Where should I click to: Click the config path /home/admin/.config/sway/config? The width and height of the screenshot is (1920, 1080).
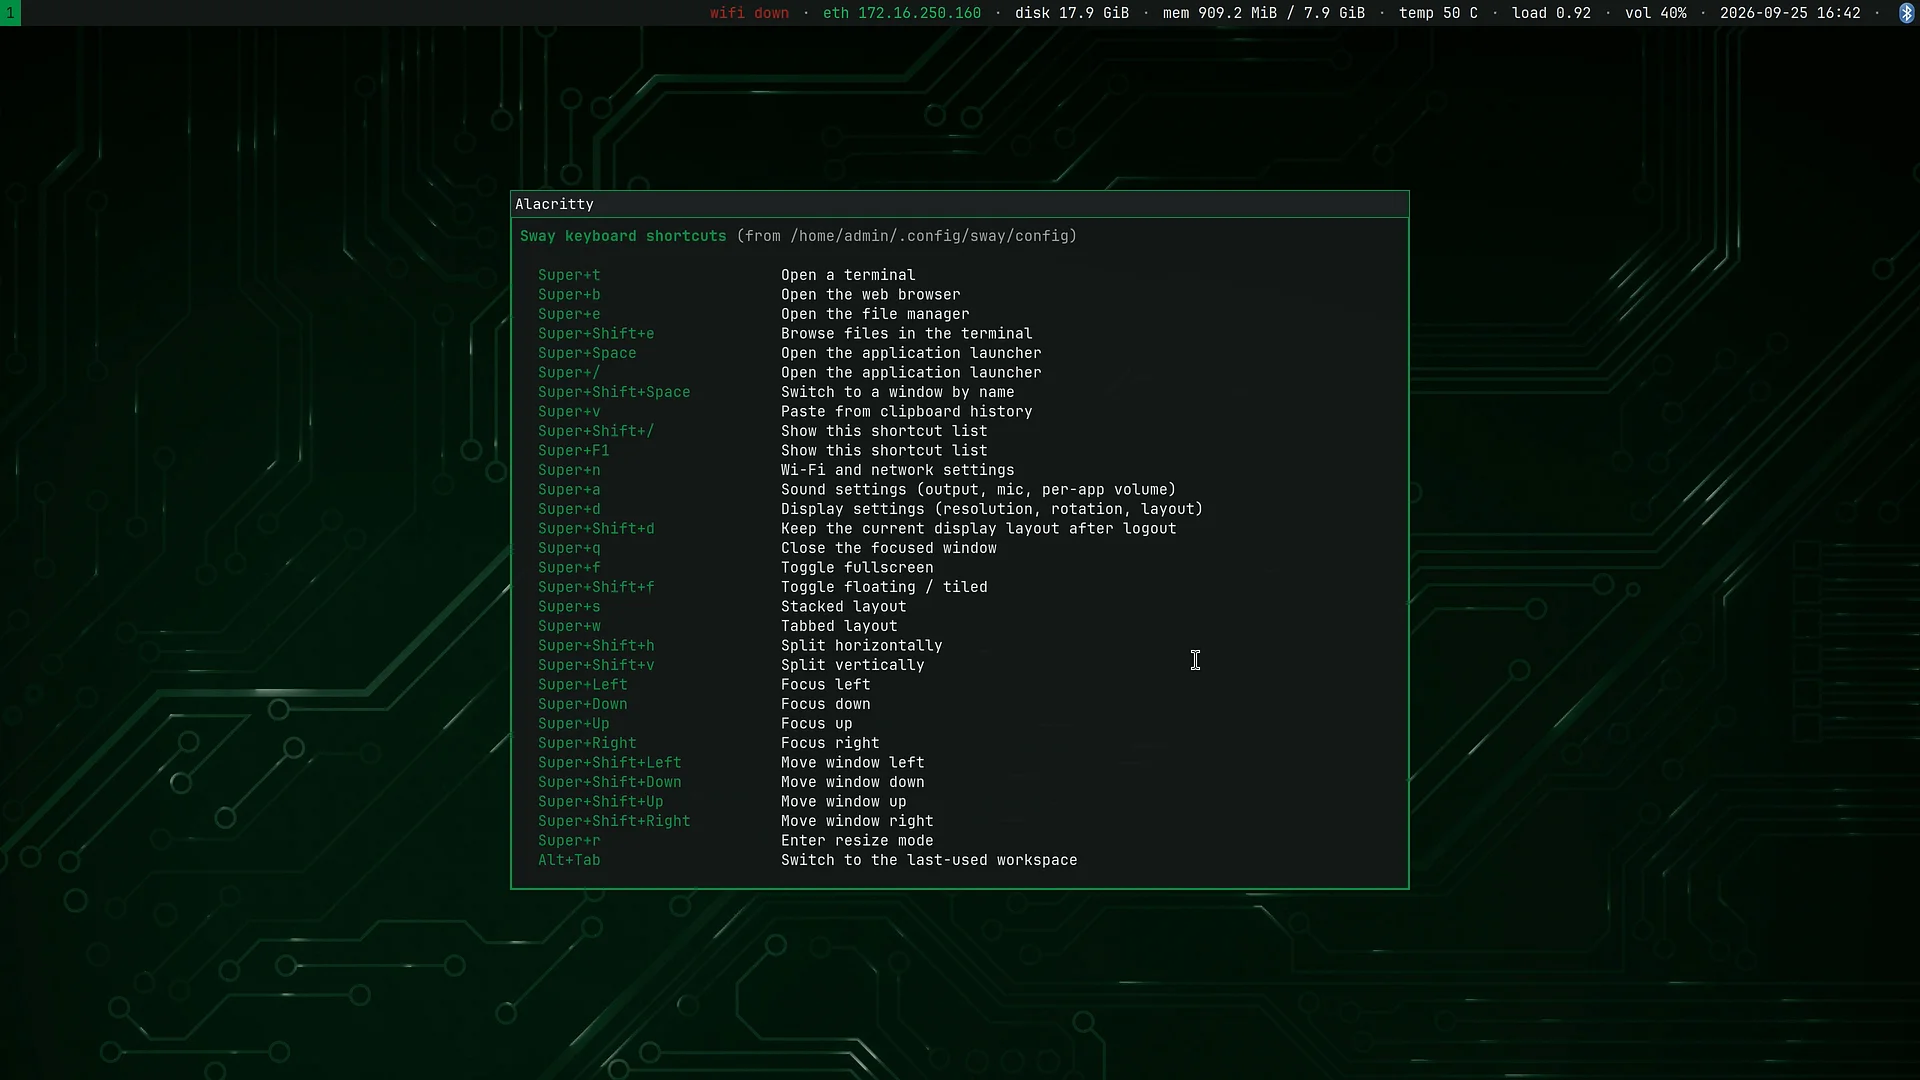pyautogui.click(x=929, y=236)
